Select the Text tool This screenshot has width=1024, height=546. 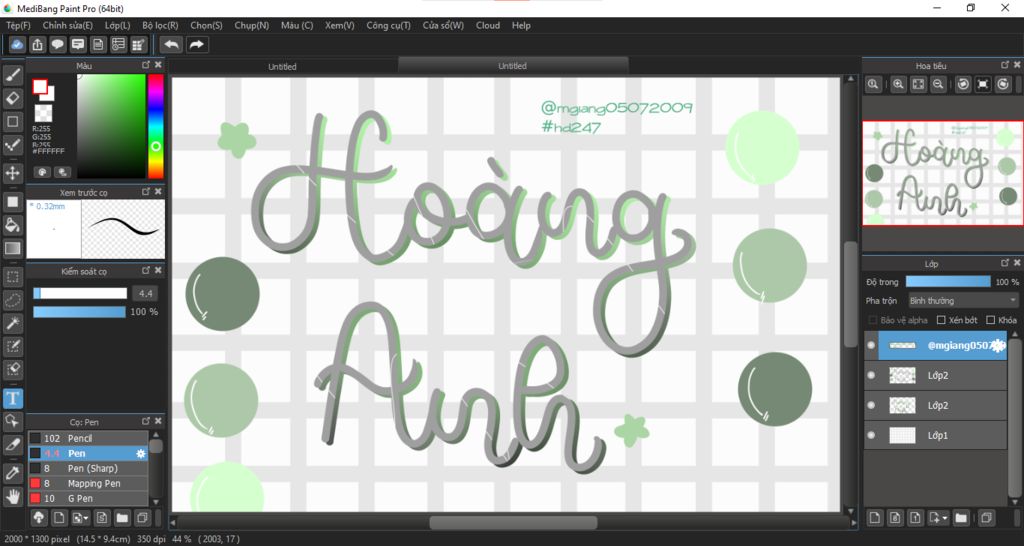click(12, 398)
